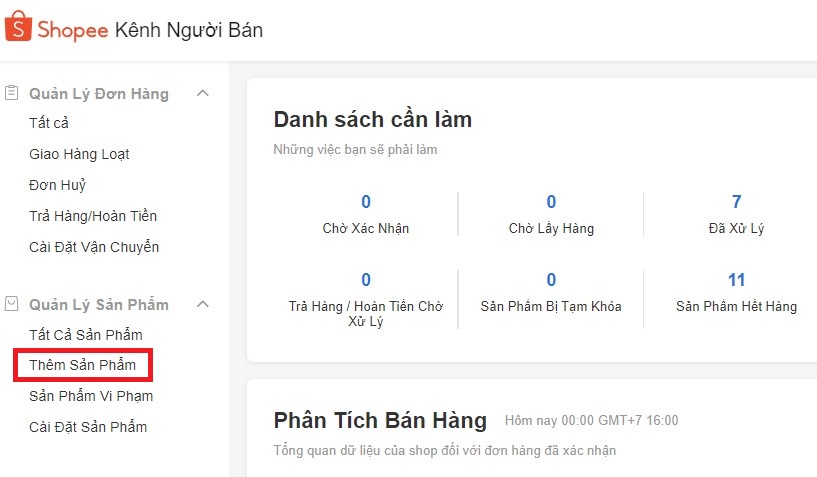
Task: Collapse the Quản Lý Sản Phẩm section chevron
Action: 203,304
